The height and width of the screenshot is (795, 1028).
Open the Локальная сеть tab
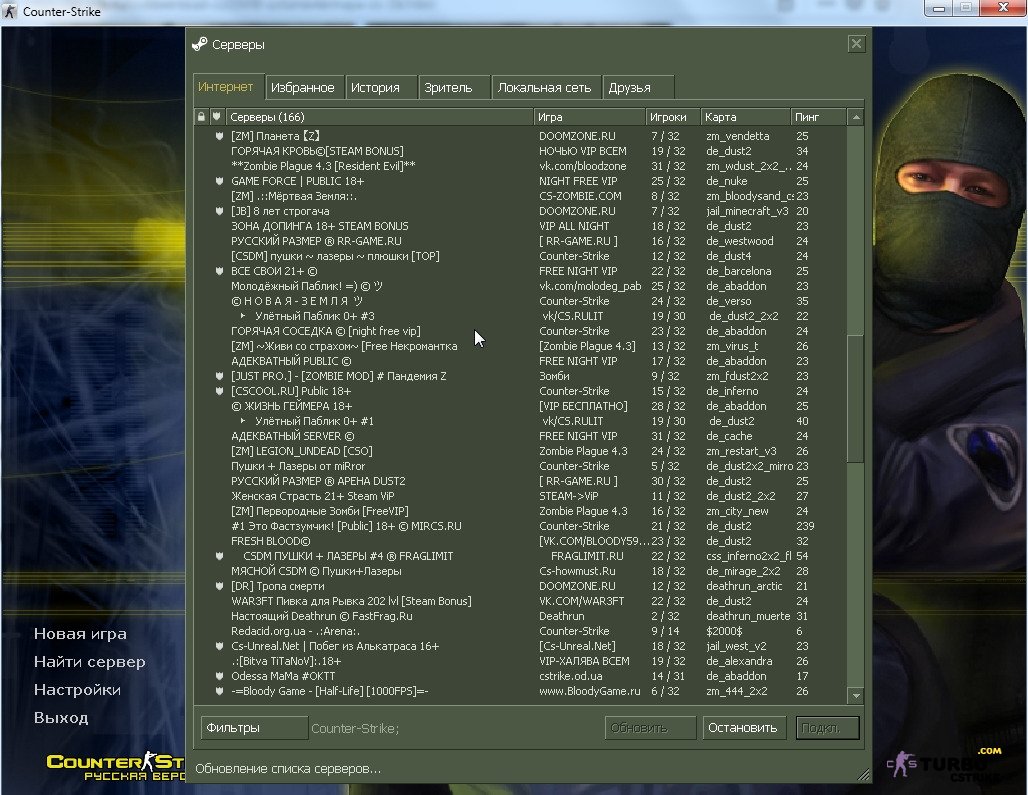(x=545, y=87)
